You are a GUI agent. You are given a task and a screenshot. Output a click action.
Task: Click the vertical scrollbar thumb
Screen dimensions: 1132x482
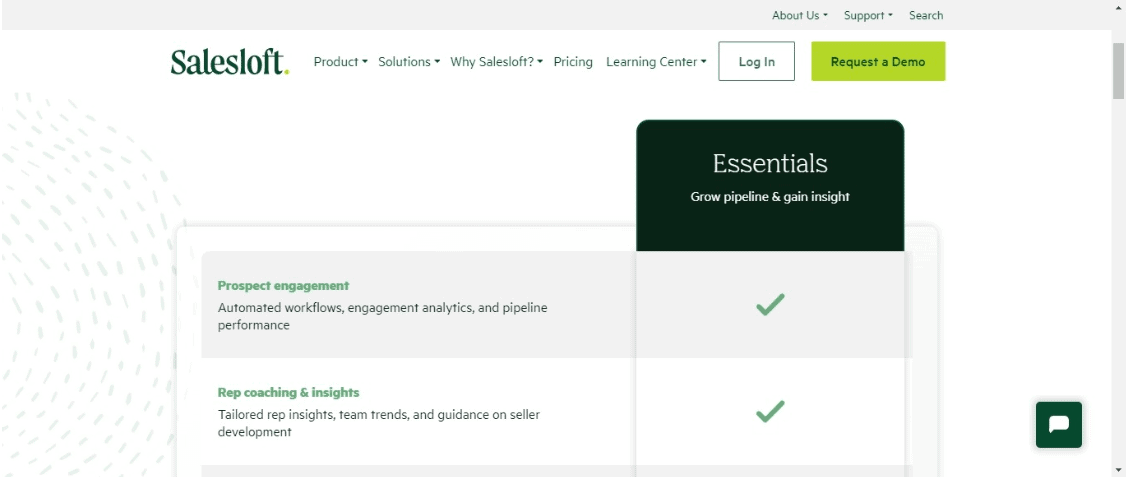pos(1118,71)
